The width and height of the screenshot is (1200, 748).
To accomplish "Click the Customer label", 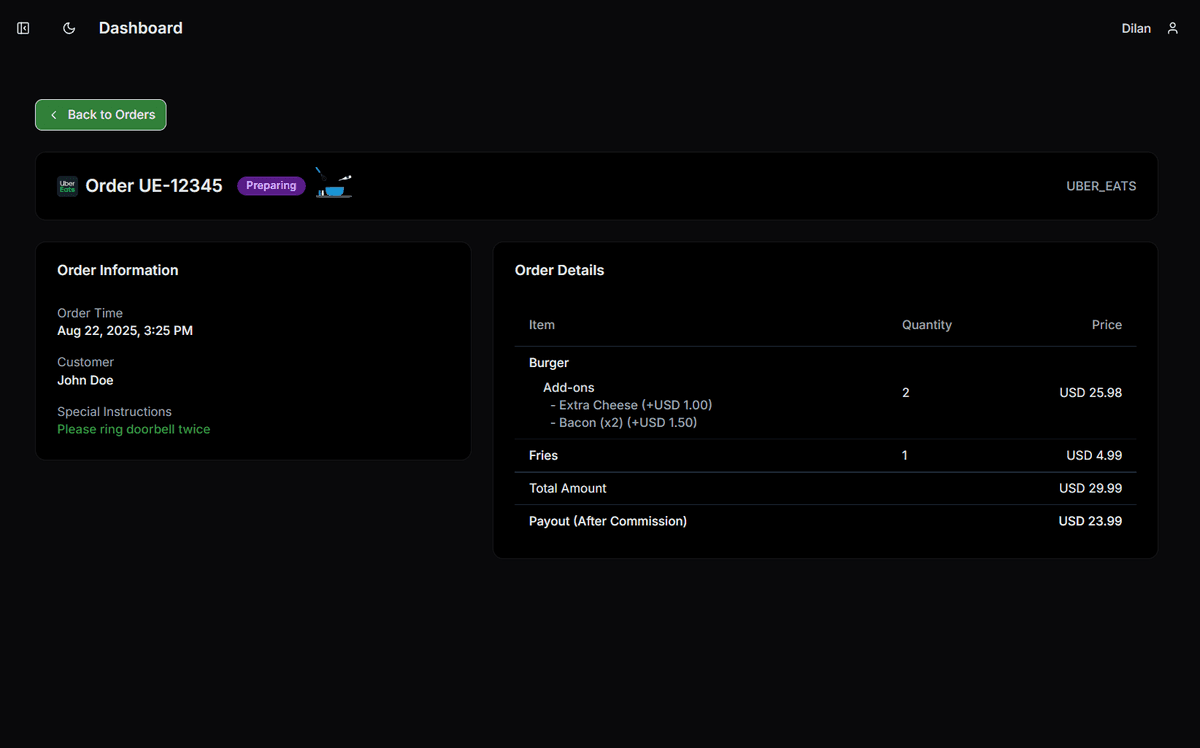I will coord(85,362).
